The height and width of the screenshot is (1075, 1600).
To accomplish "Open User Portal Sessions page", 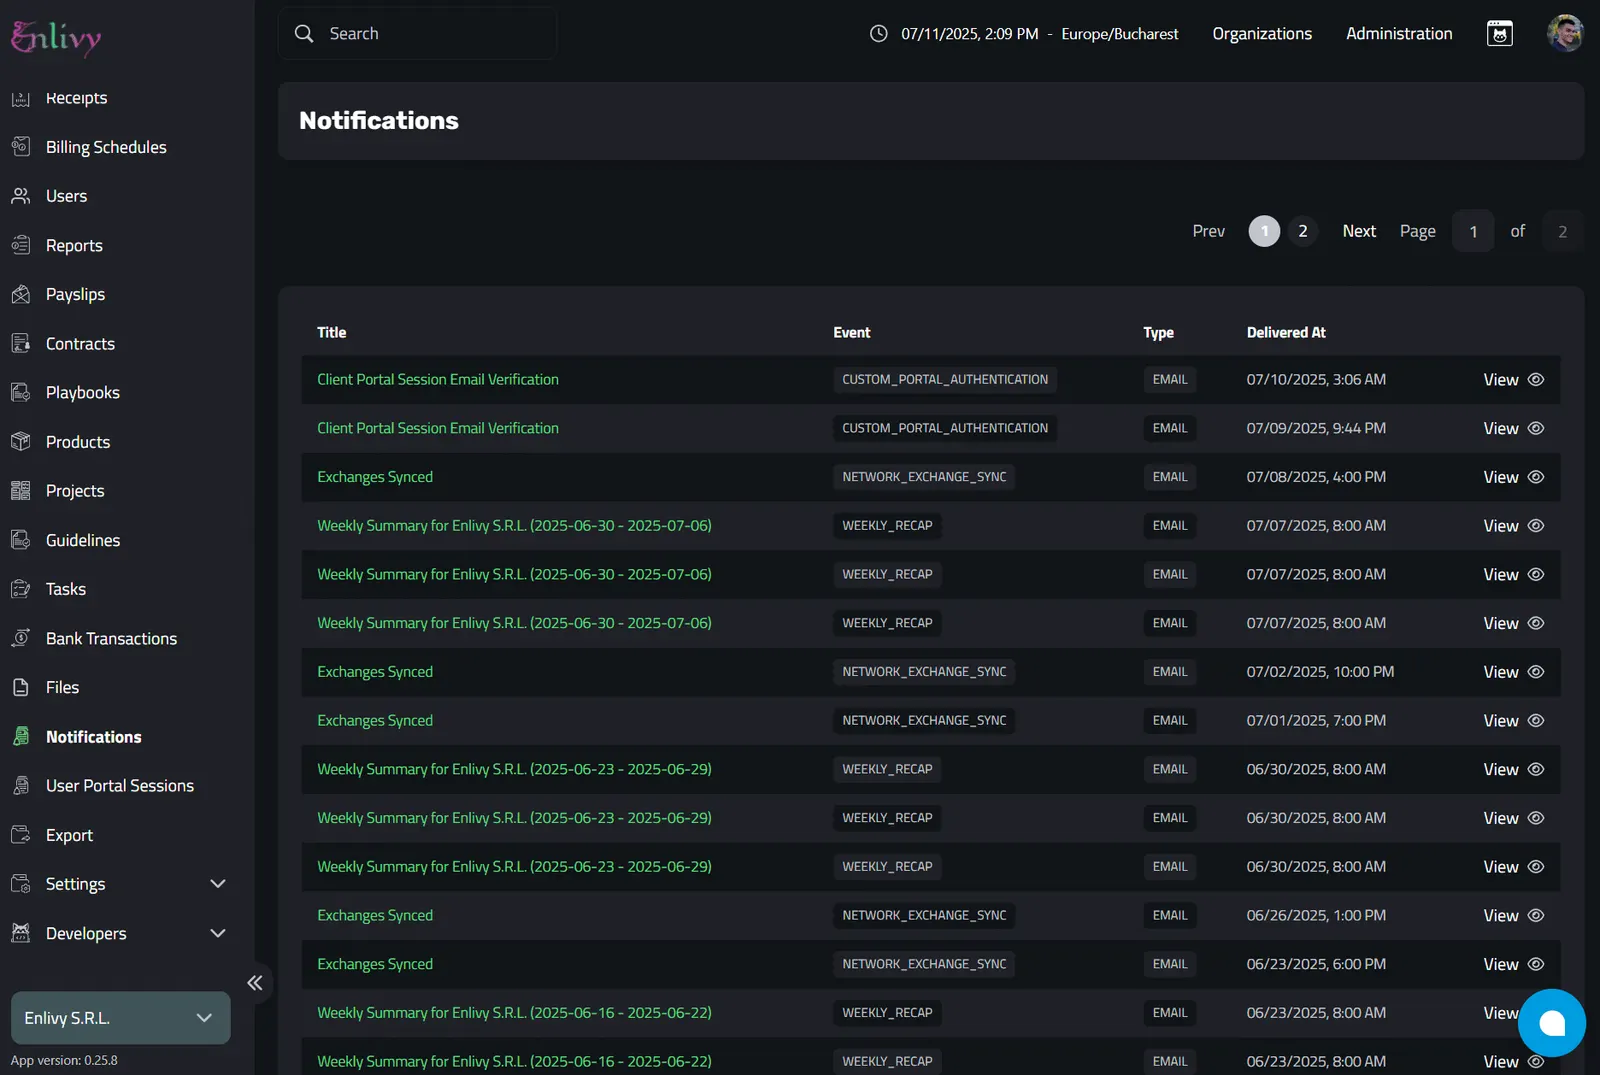I will 120,785.
